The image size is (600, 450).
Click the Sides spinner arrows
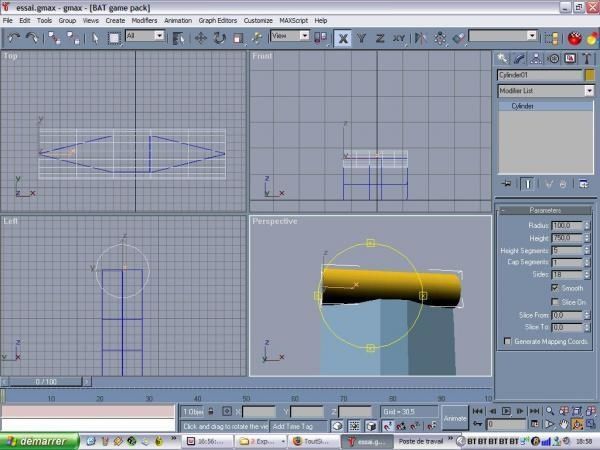coord(587,274)
